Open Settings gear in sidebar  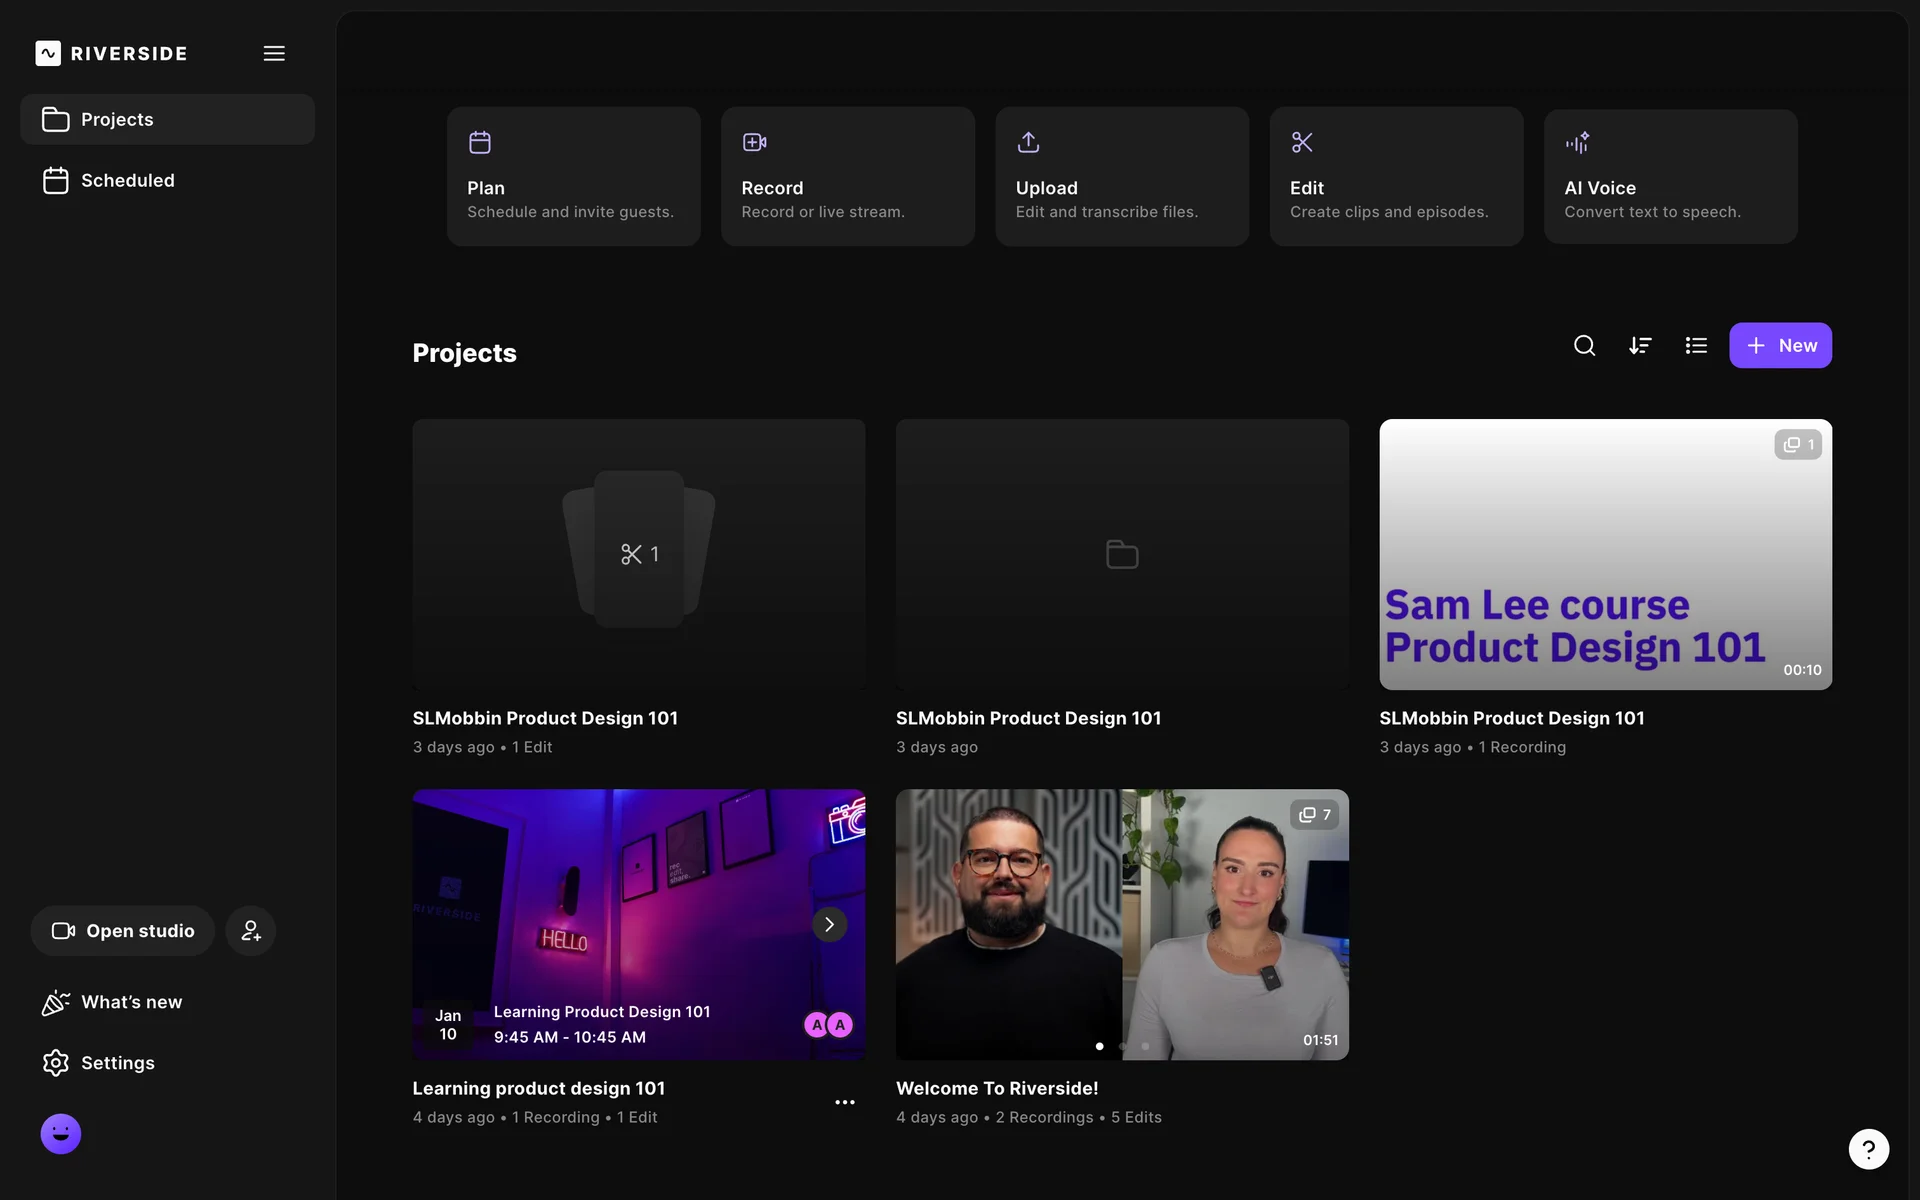tap(56, 1063)
